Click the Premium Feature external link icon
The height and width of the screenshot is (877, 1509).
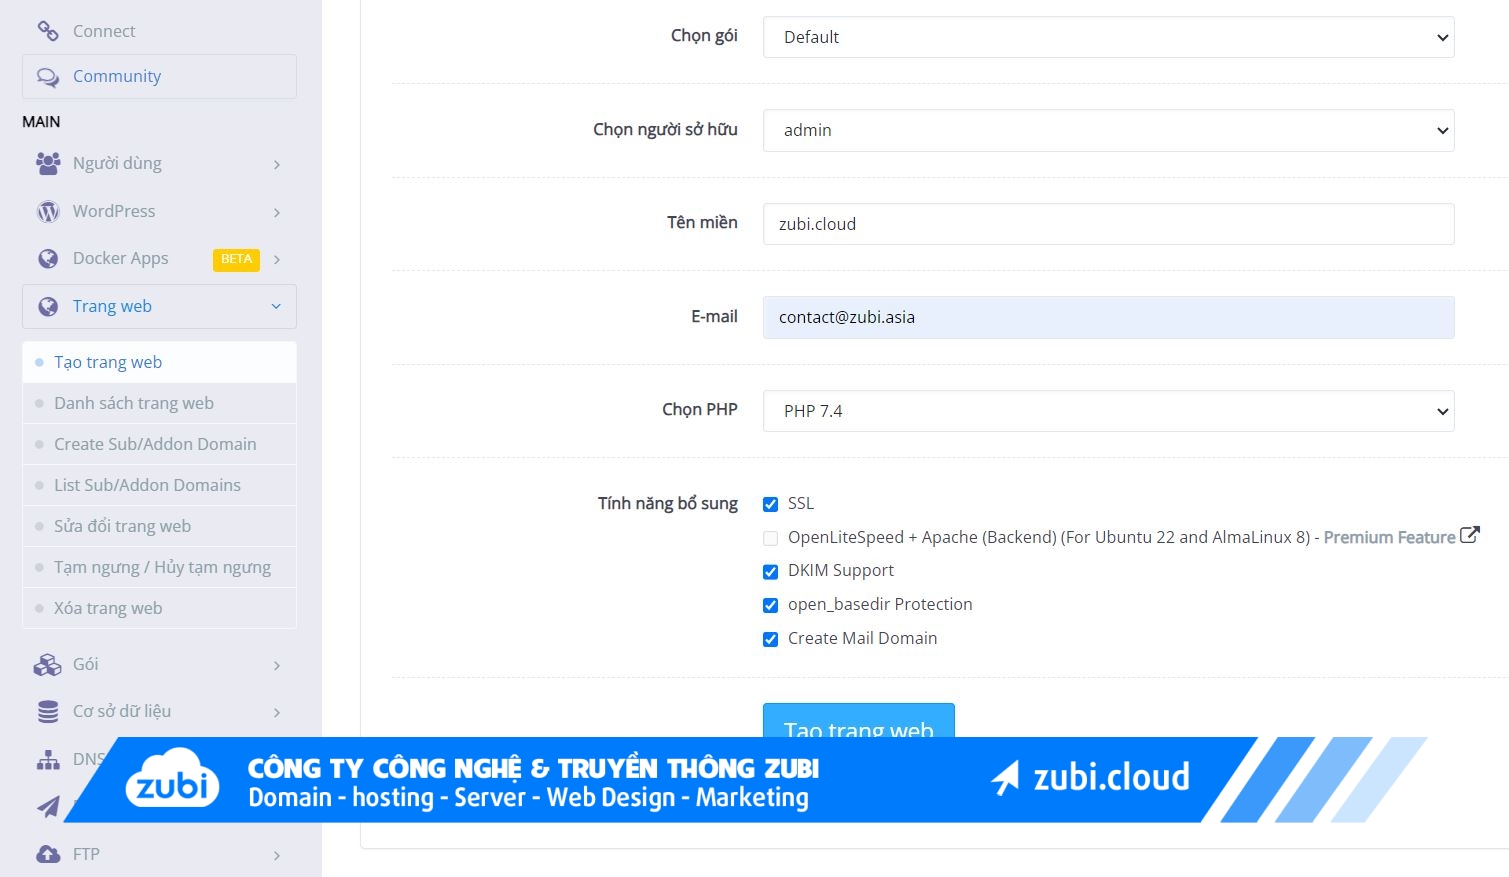(1470, 535)
